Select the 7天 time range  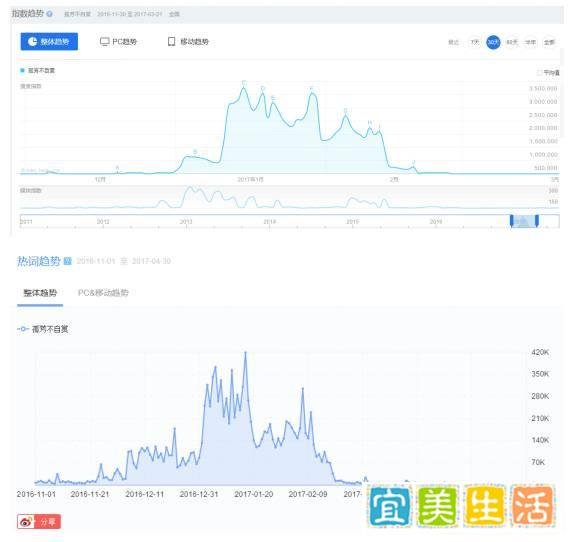(x=475, y=42)
